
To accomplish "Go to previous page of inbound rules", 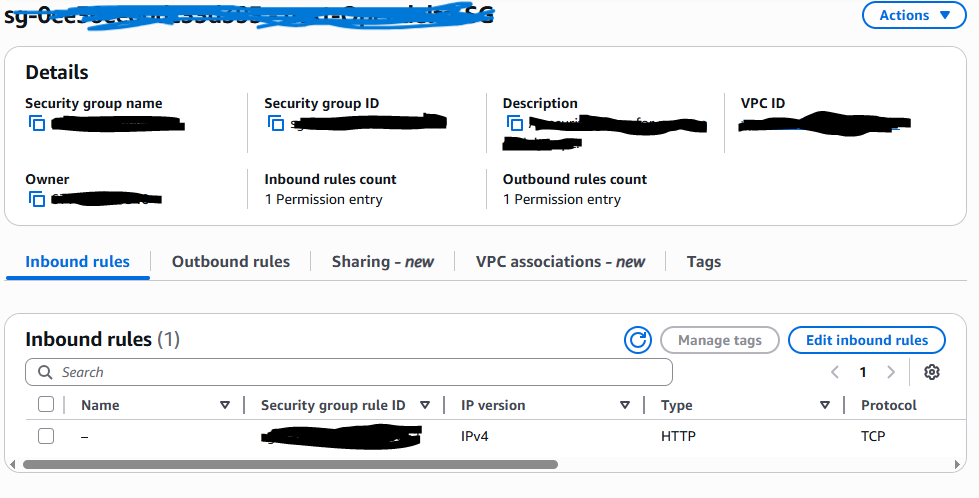I will [x=835, y=372].
